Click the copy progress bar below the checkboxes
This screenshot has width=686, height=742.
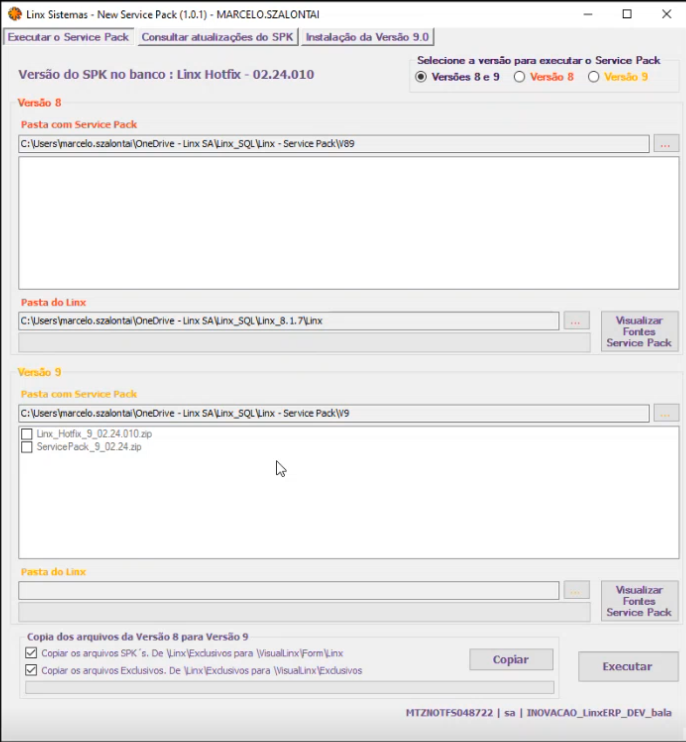(x=290, y=688)
